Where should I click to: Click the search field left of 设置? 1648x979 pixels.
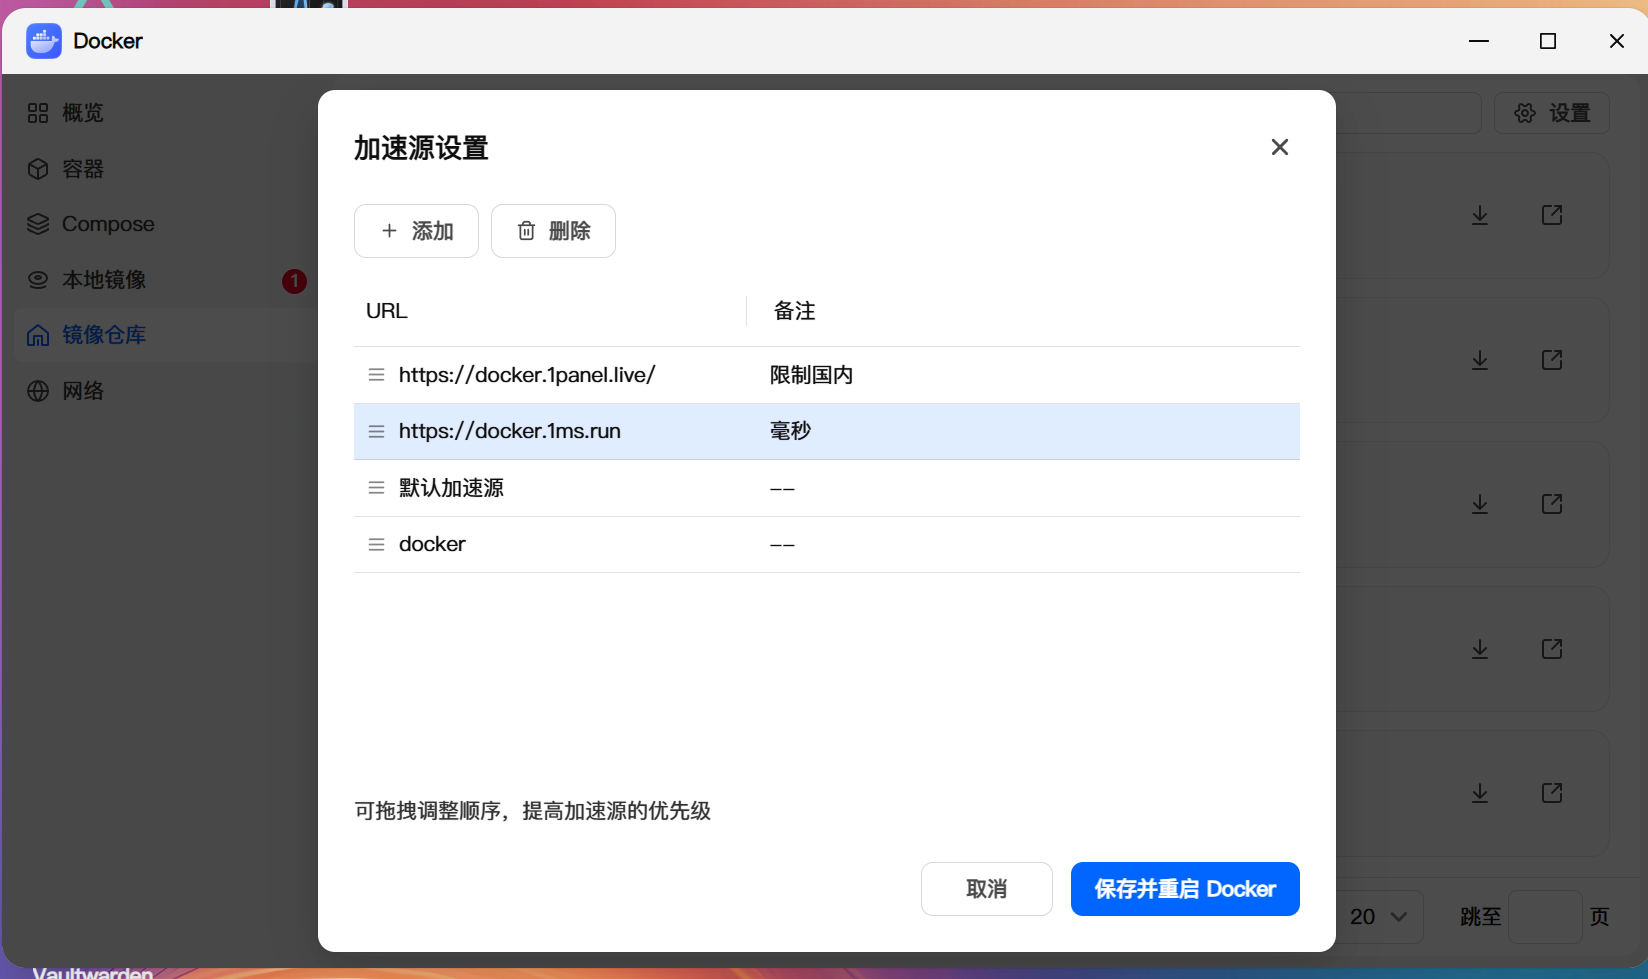pyautogui.click(x=1408, y=113)
